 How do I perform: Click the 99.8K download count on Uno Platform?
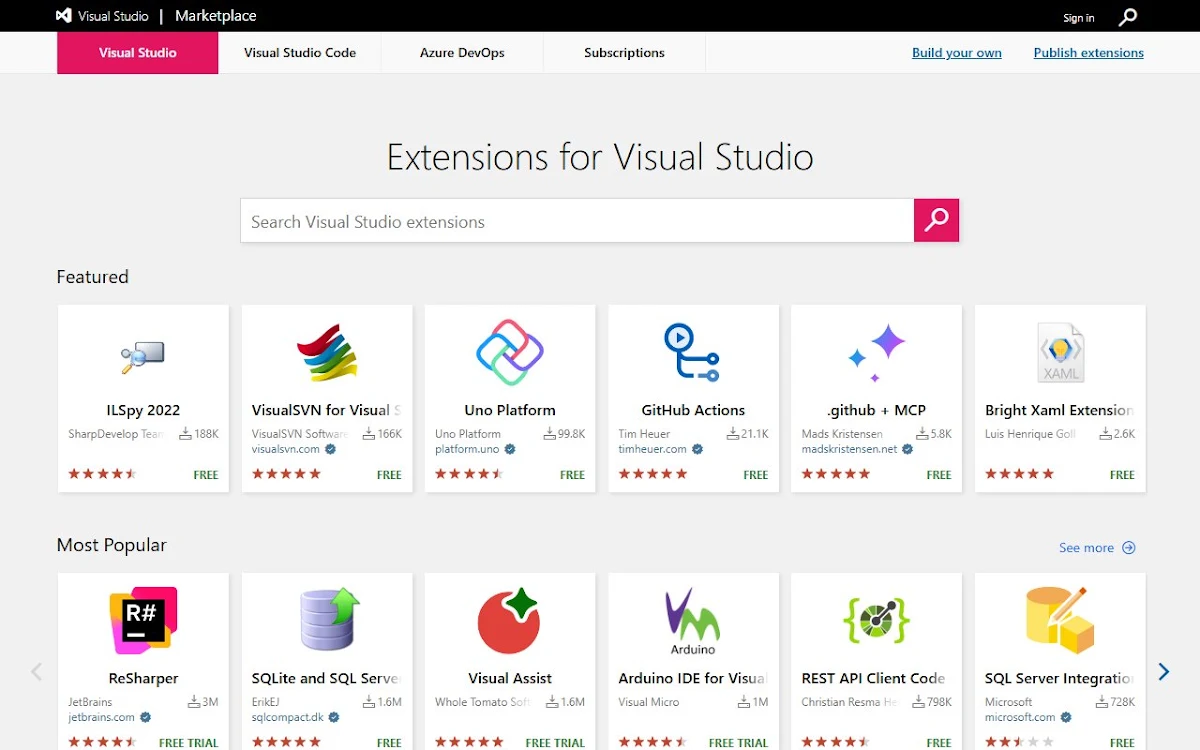pyautogui.click(x=571, y=434)
